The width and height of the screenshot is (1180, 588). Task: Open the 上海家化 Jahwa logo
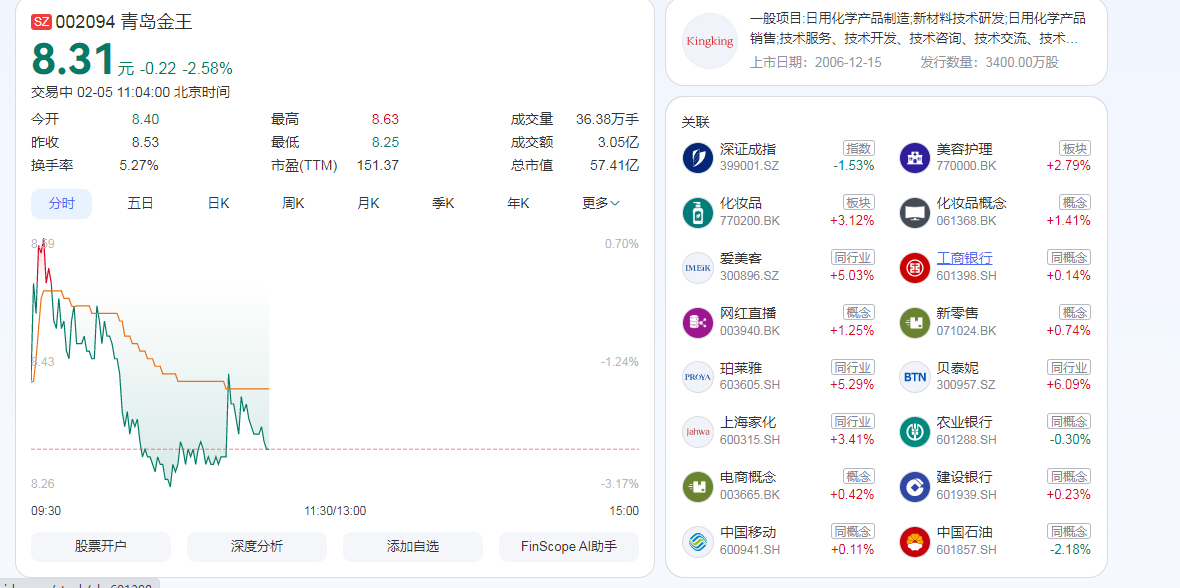(x=698, y=432)
